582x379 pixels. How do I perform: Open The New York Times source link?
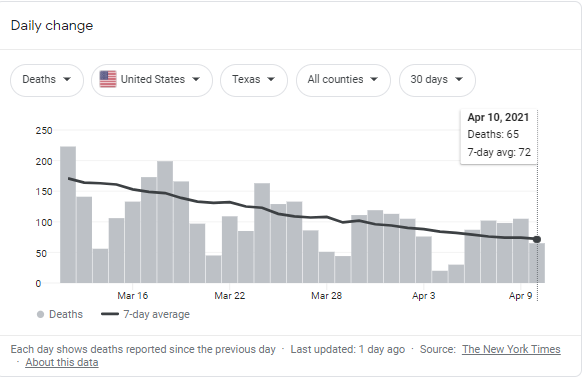[511, 349]
